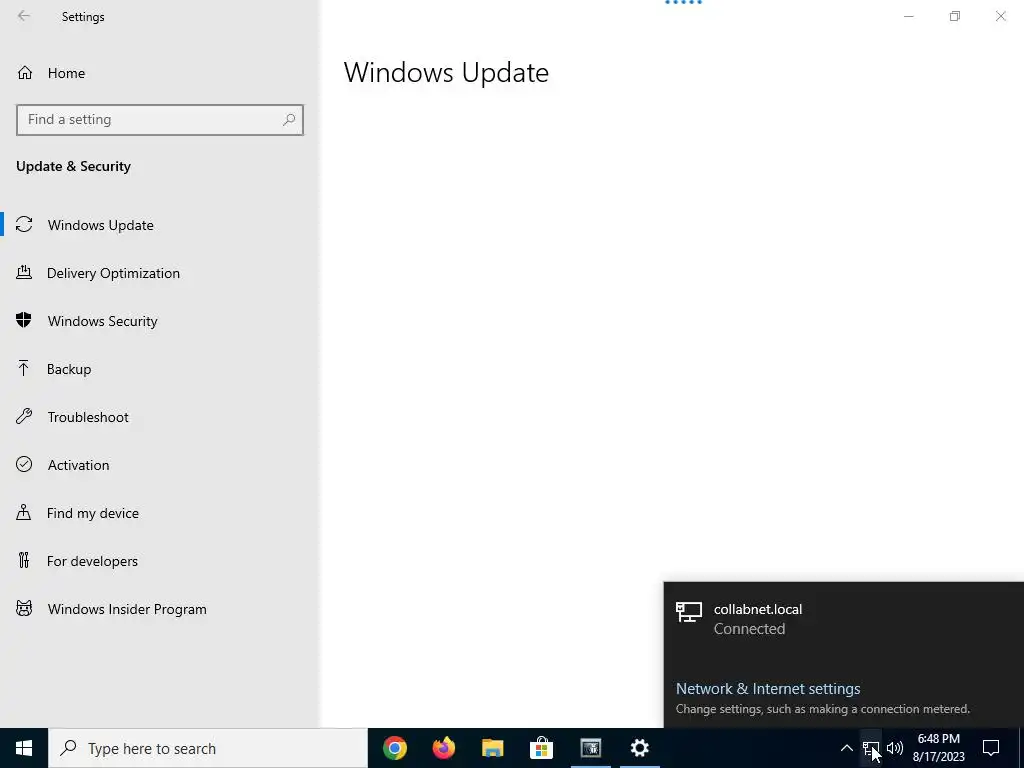Select the collabnet.local connected network
The image size is (1024, 768).
[844, 618]
